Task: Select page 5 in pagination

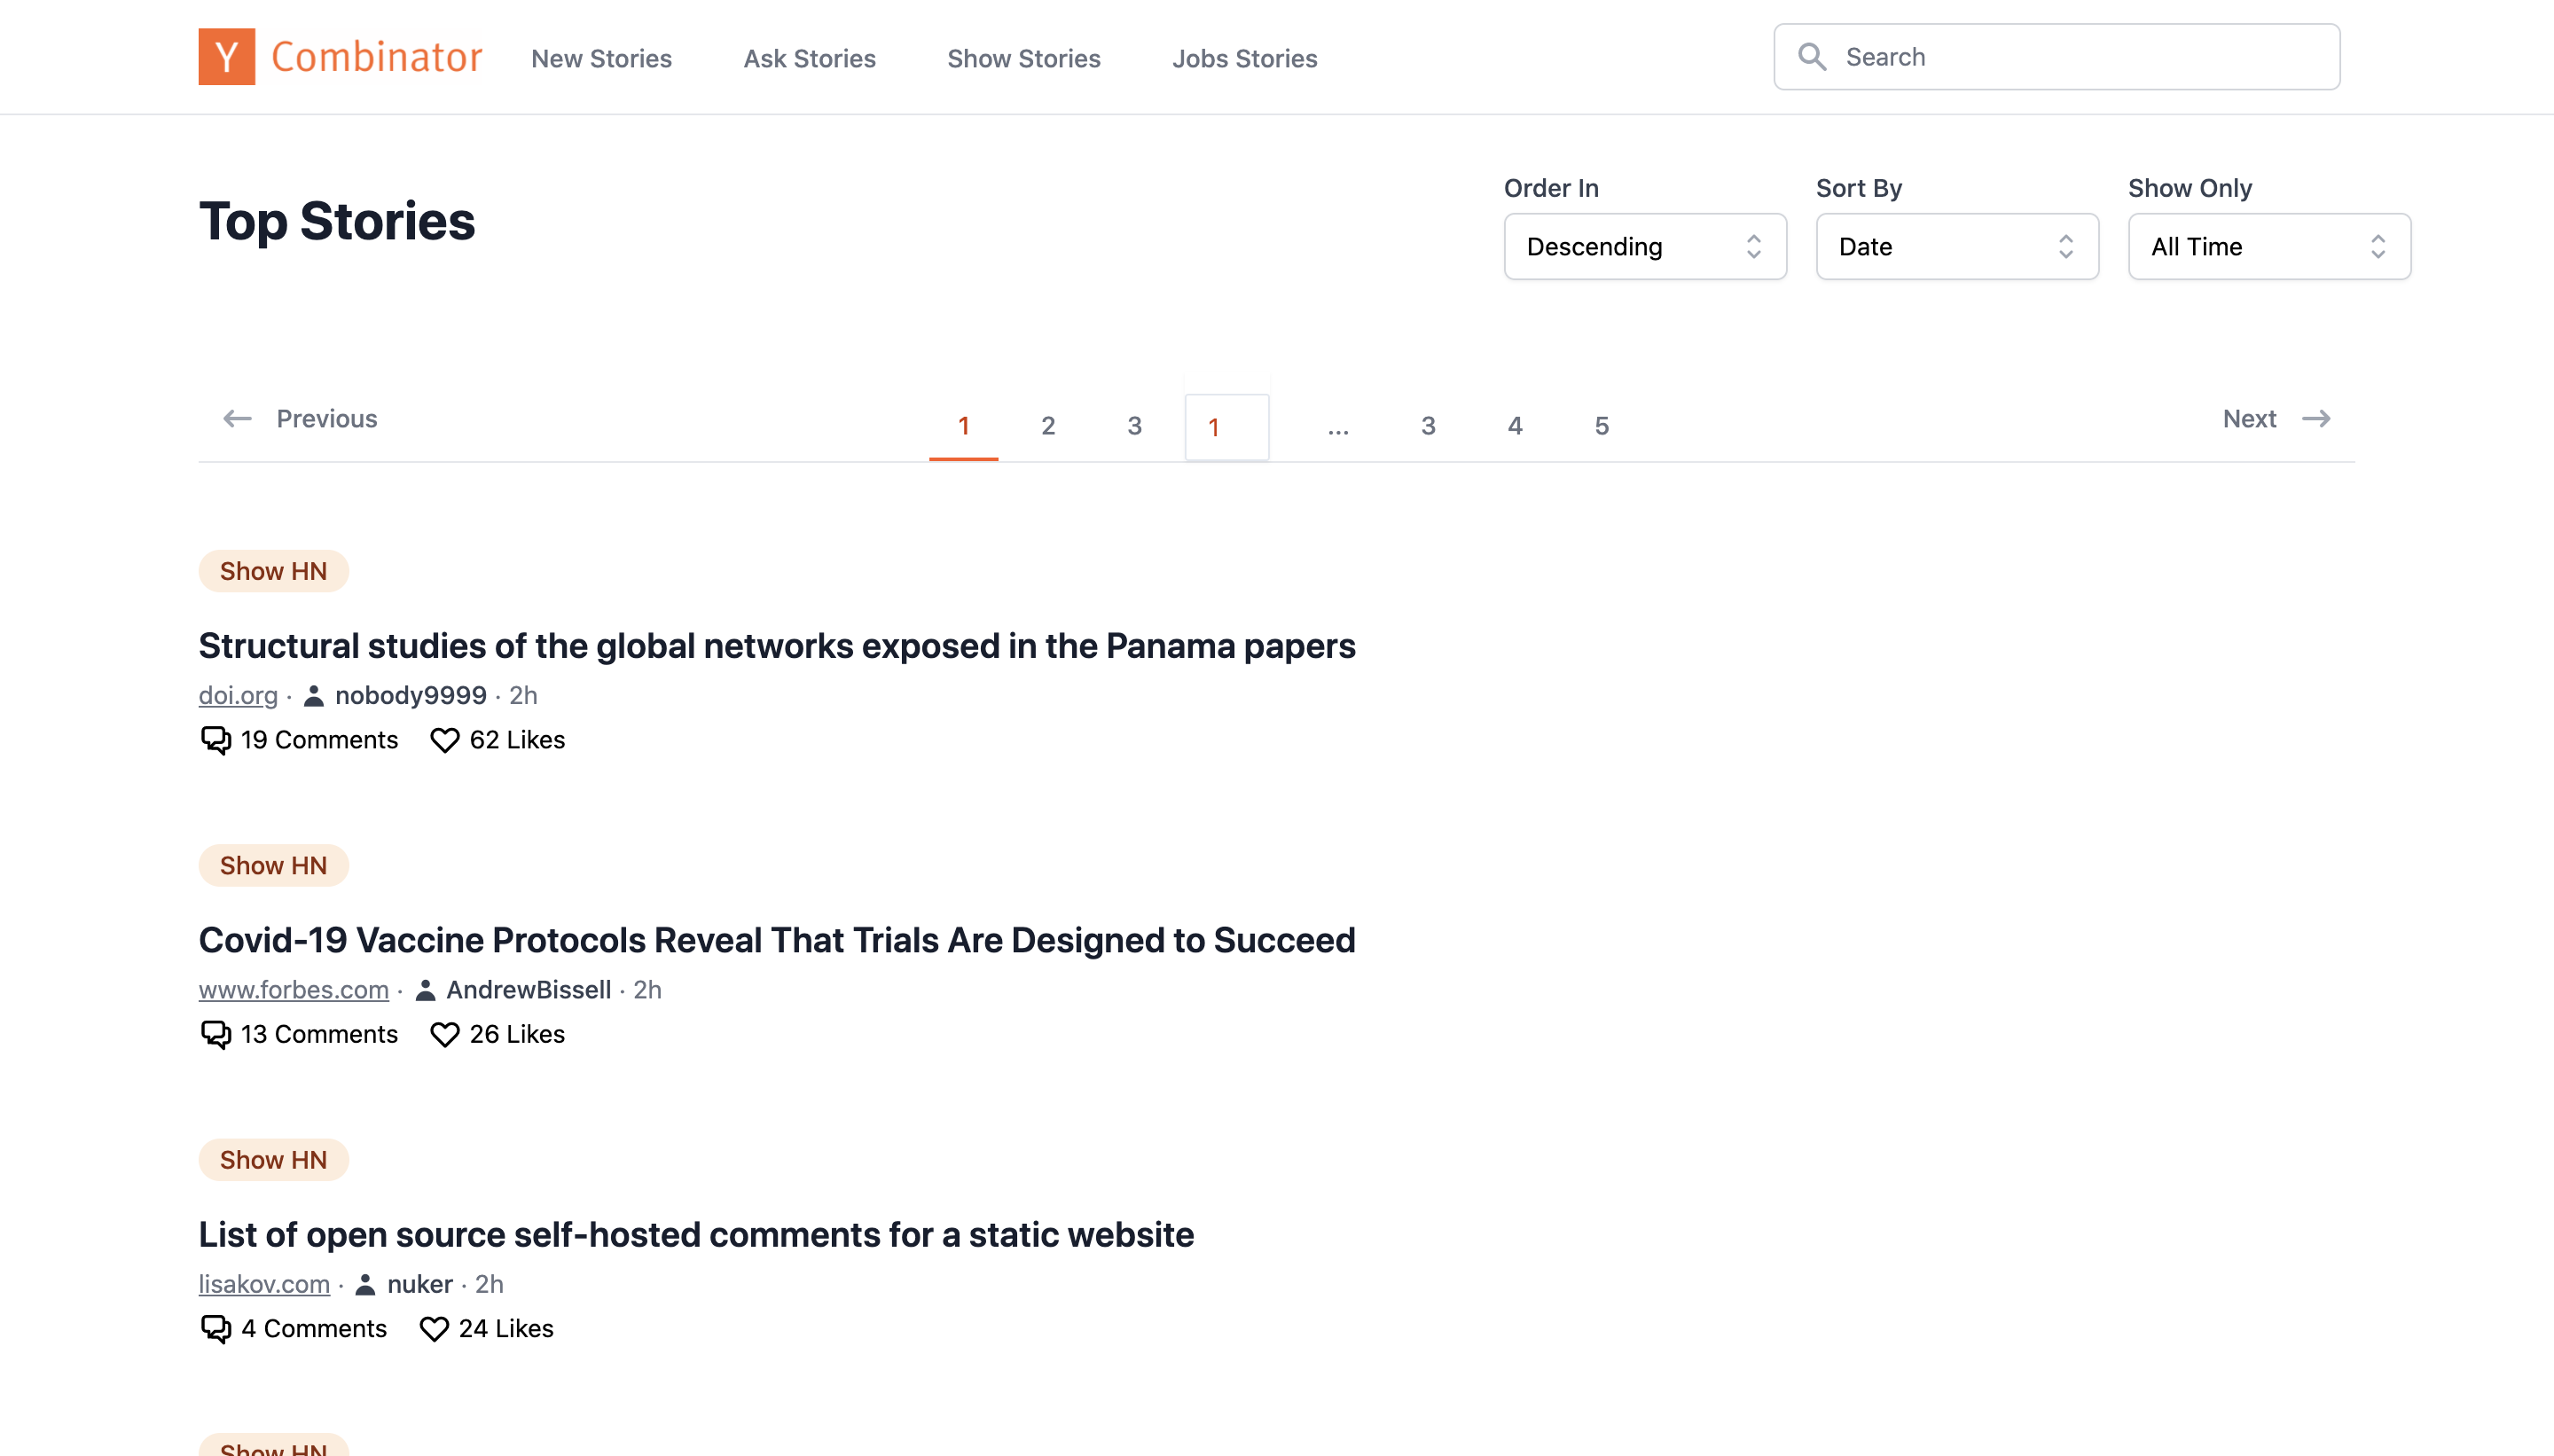Action: click(x=1600, y=425)
